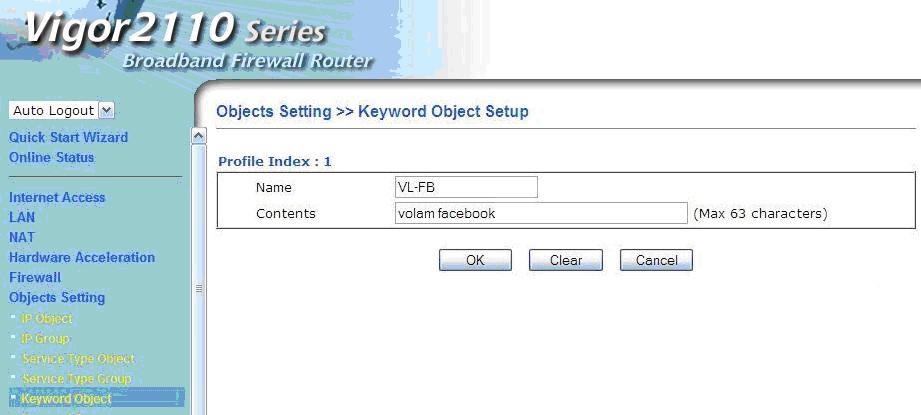Go to Online Status page

click(x=51, y=157)
